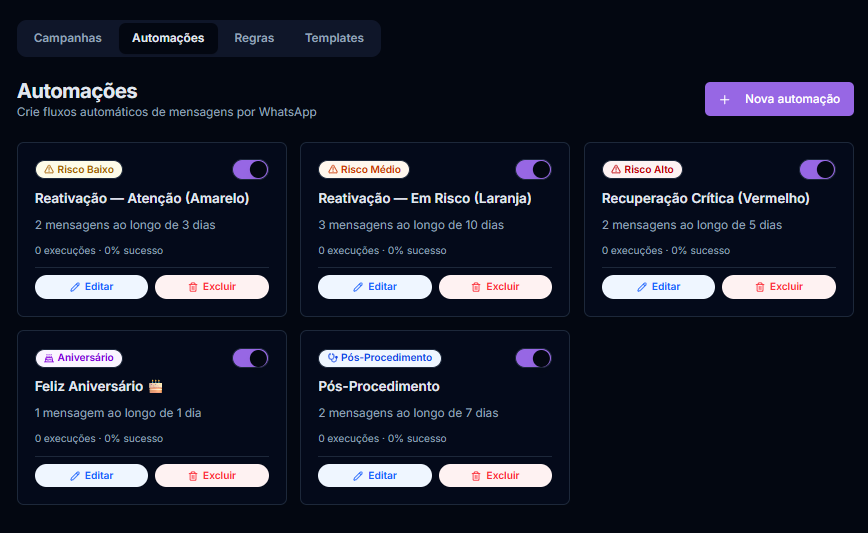Viewport: 868px width, 533px height.
Task: Toggle off Reativação Em Risco (Laranja) automation
Action: tap(533, 170)
